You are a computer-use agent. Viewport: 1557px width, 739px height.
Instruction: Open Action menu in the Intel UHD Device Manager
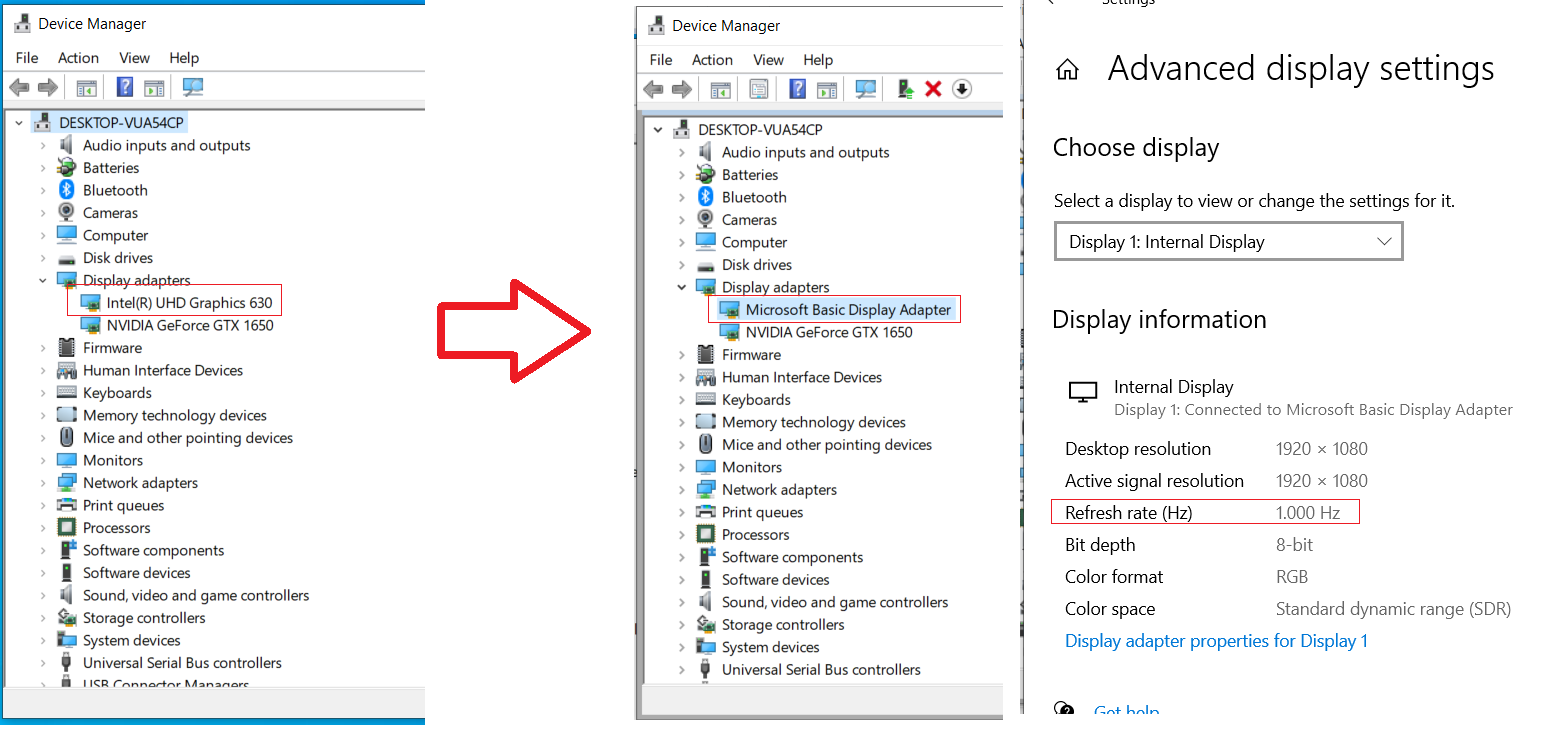click(x=78, y=58)
